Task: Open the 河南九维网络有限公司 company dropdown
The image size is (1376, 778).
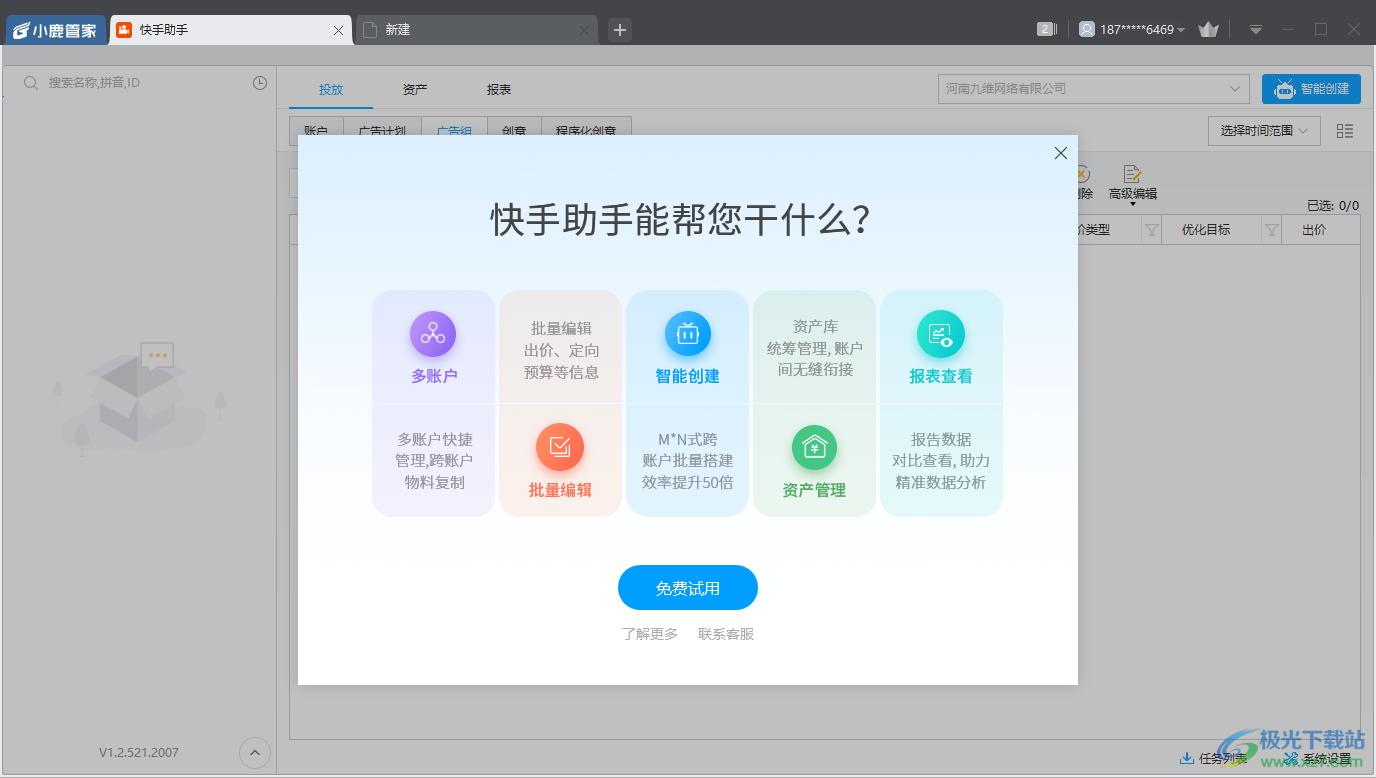Action: point(1094,89)
